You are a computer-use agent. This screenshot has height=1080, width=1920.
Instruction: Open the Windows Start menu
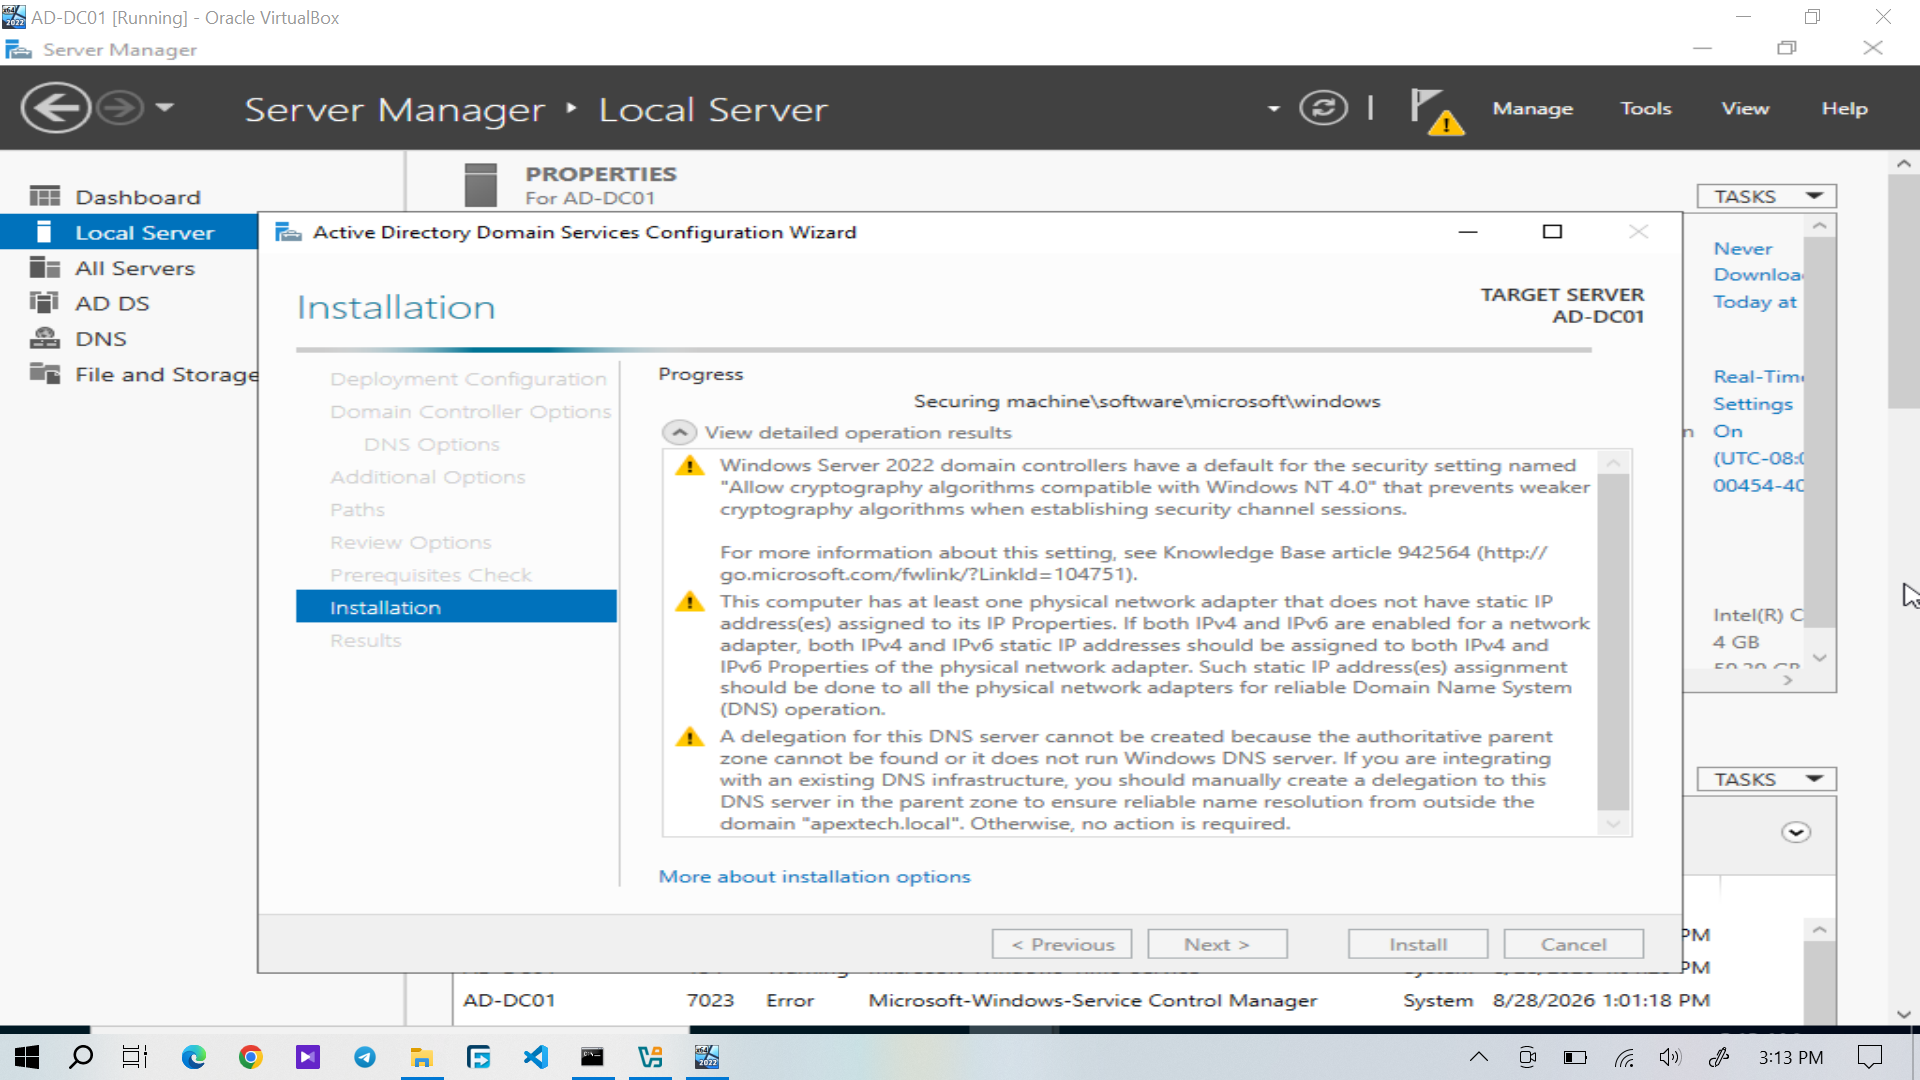point(27,1057)
